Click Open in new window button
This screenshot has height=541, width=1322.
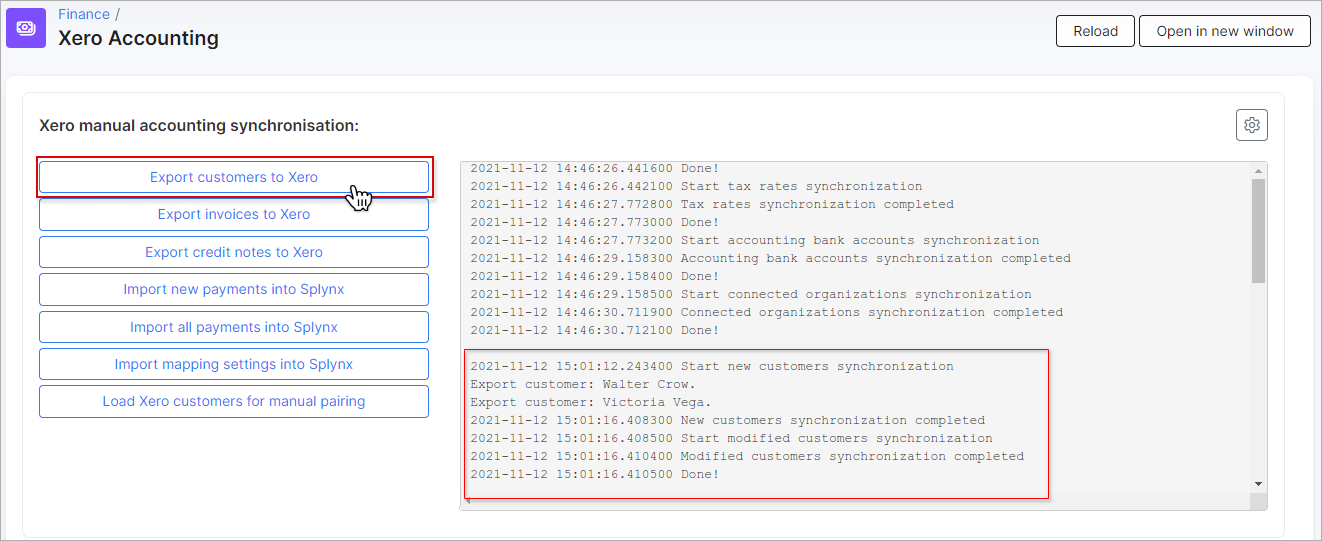pos(1225,31)
